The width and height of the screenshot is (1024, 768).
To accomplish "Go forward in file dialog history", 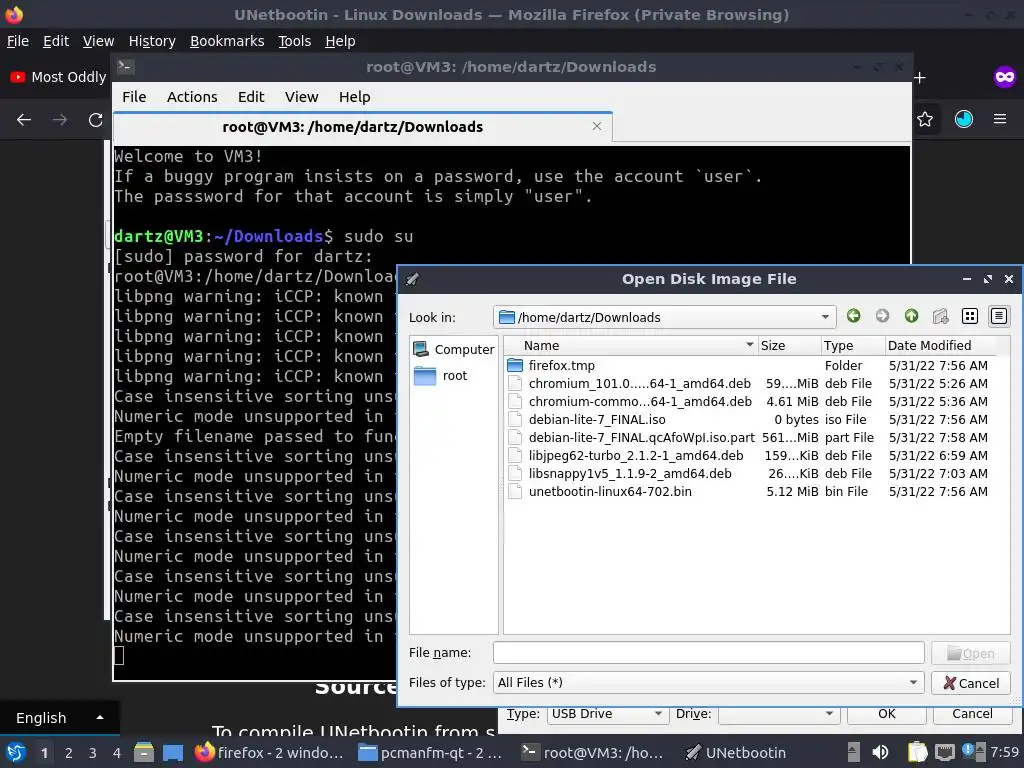I will (882, 317).
